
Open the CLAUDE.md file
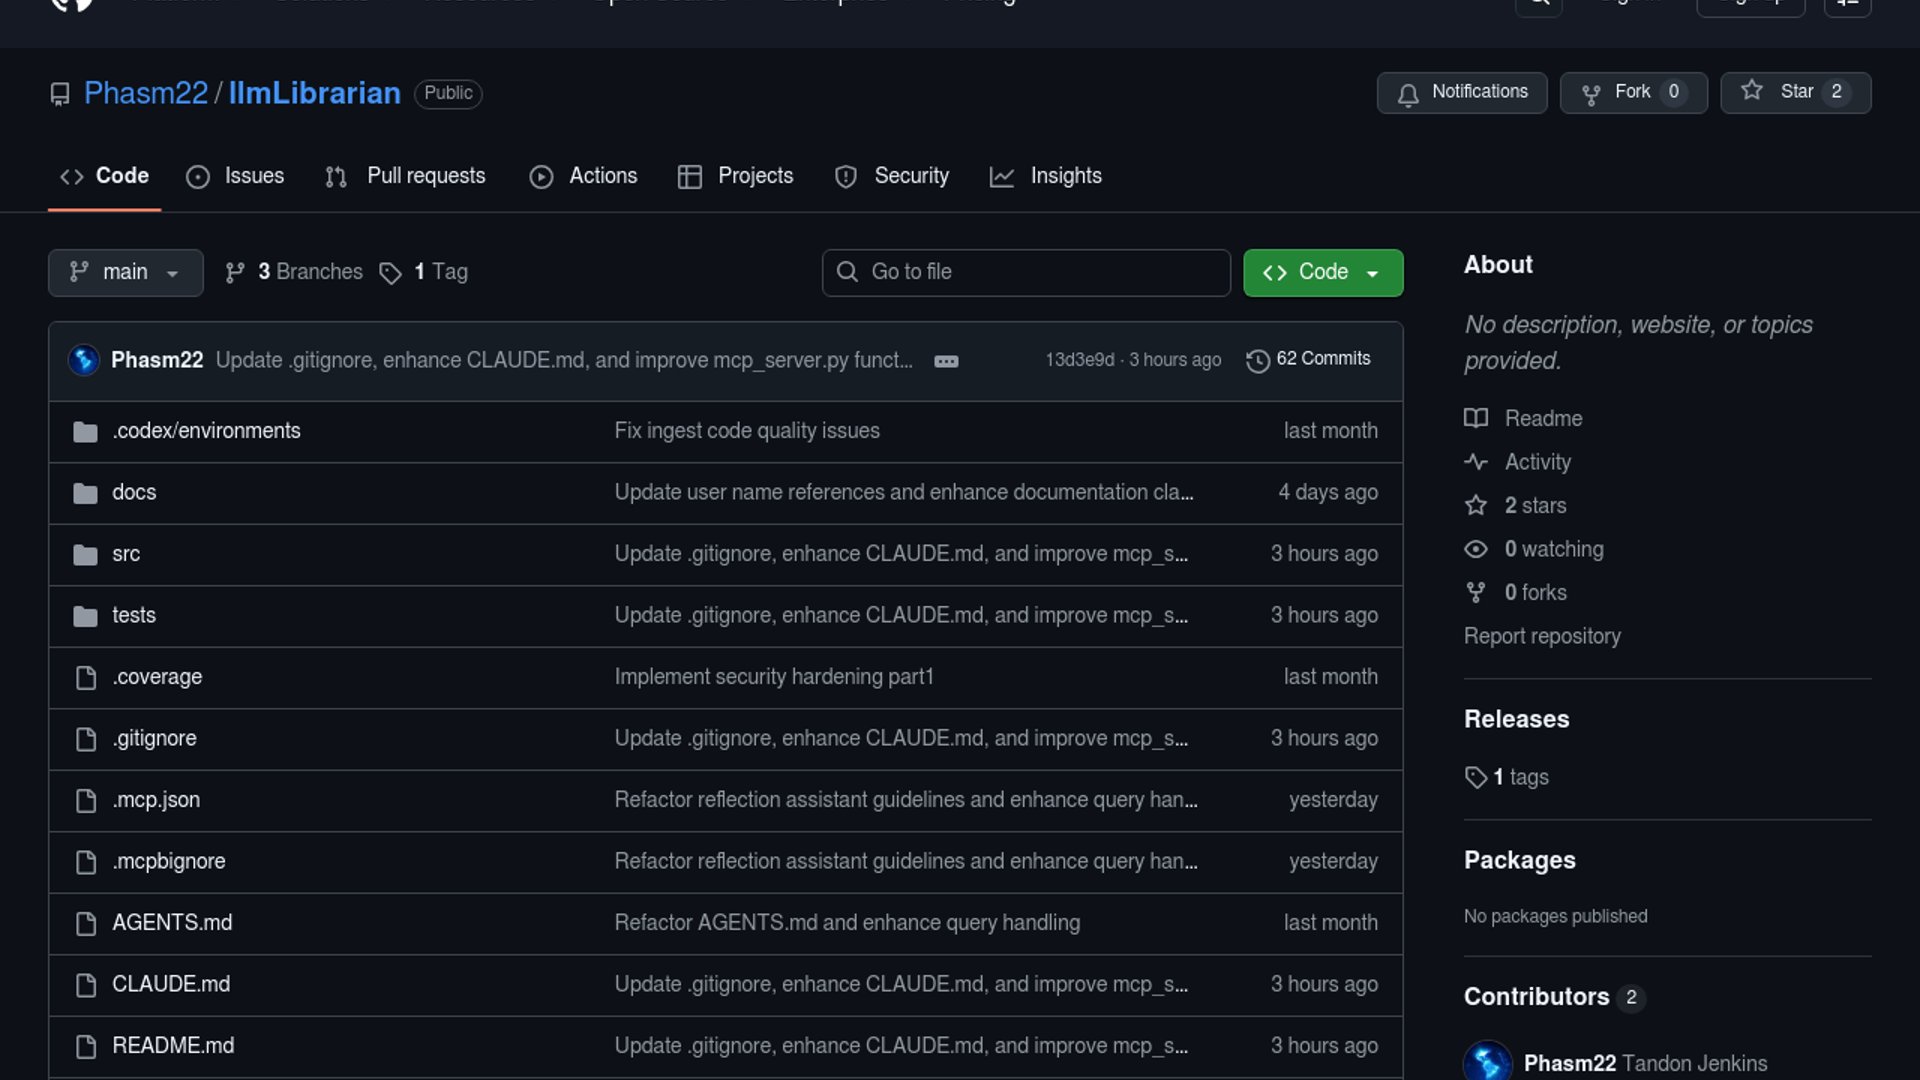[171, 984]
